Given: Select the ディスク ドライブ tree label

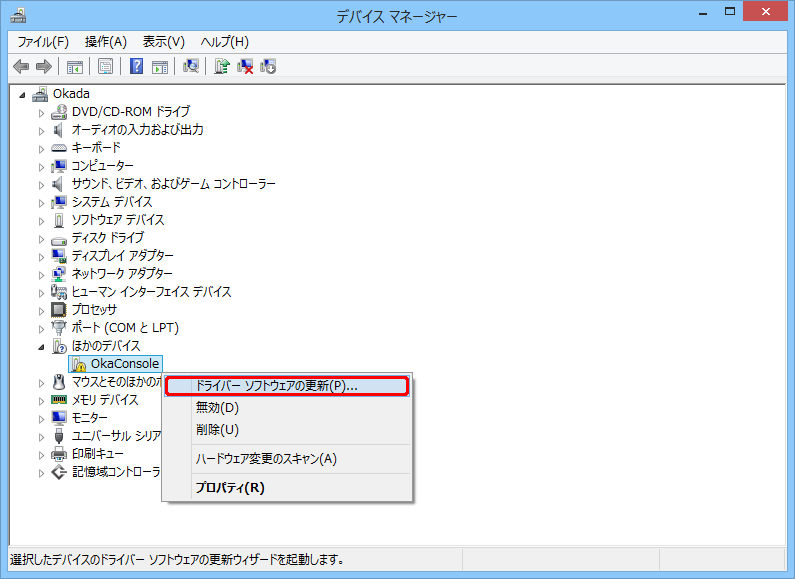Looking at the screenshot, I should (107, 238).
